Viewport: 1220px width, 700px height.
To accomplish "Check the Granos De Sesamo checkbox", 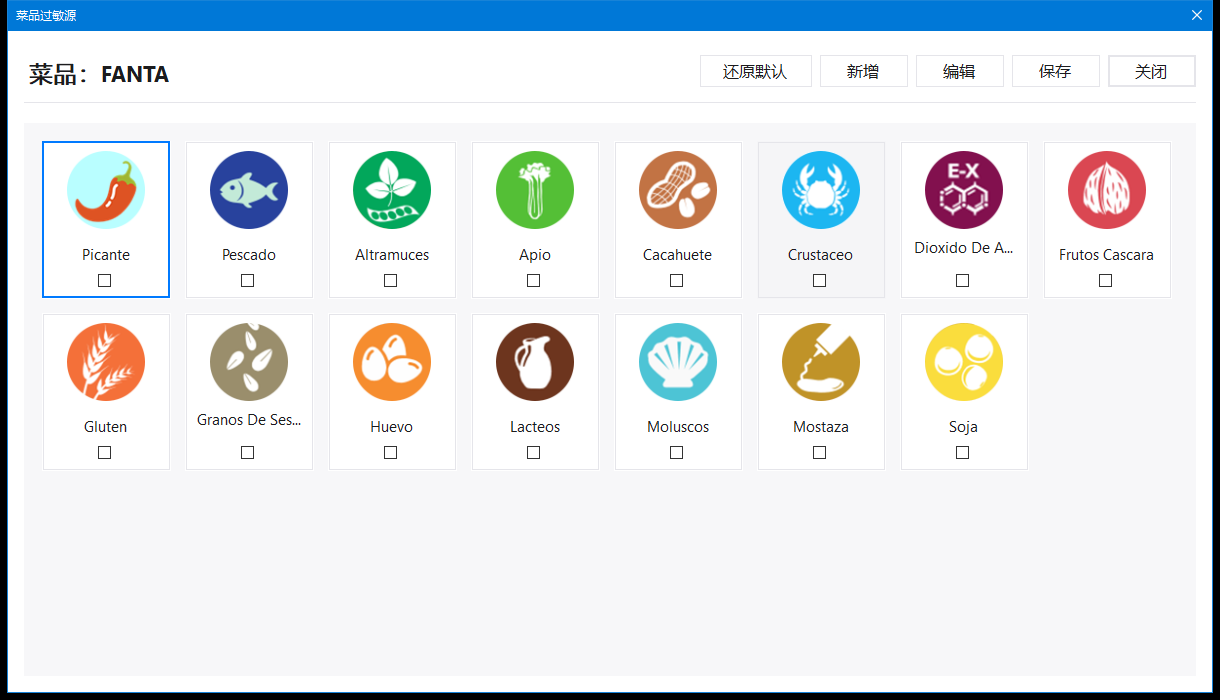I will [x=248, y=453].
